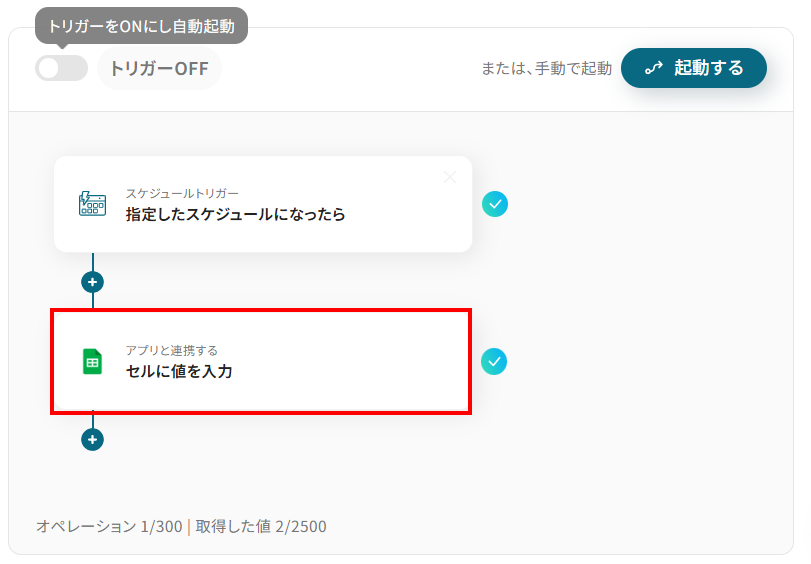Open the 指定したスケジュールになったら step
The image size is (811, 564).
point(236,214)
